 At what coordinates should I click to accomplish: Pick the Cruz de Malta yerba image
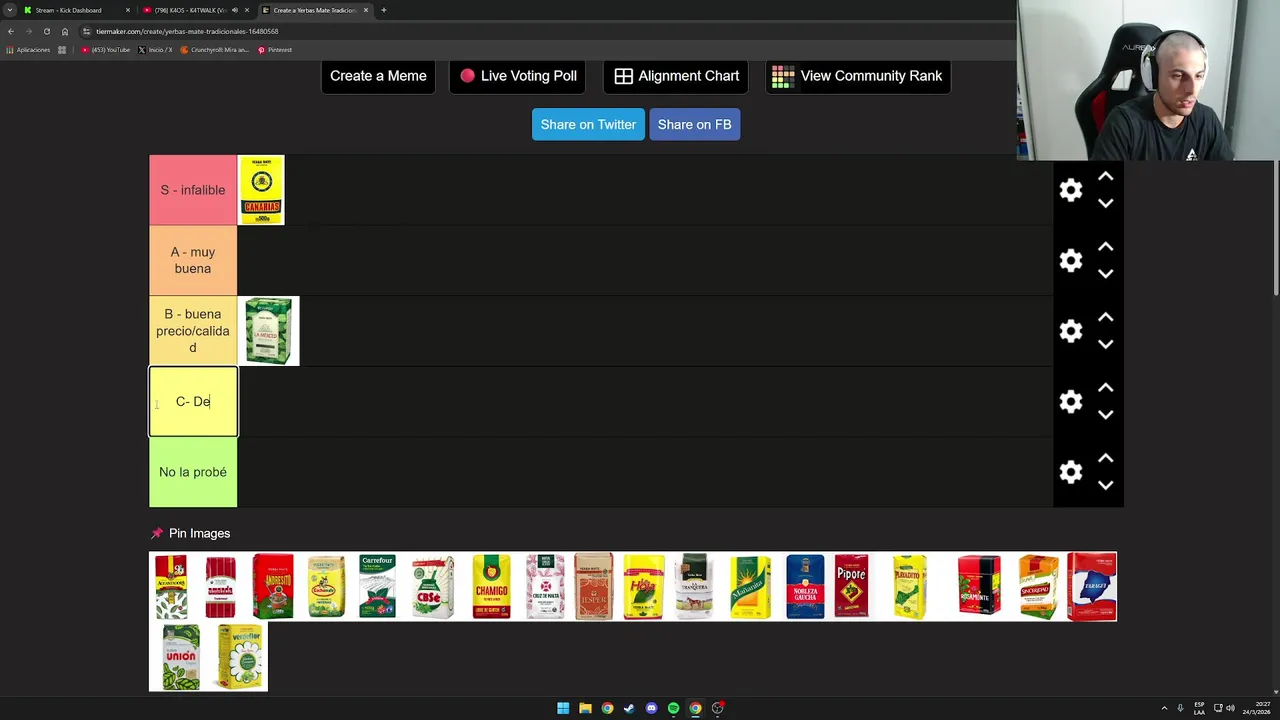tap(545, 586)
